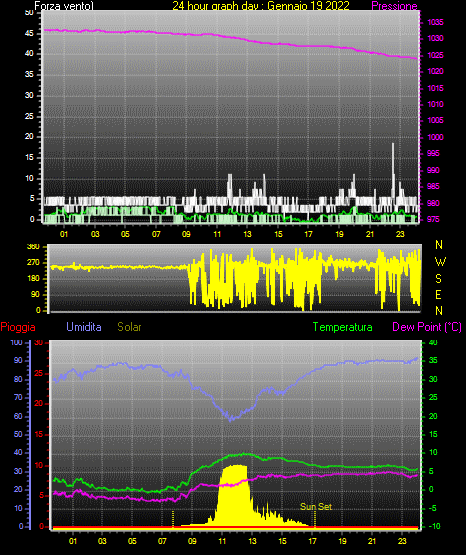Click the Forza vento axis title
Screen dimensions: 466x555
click(64, 6)
